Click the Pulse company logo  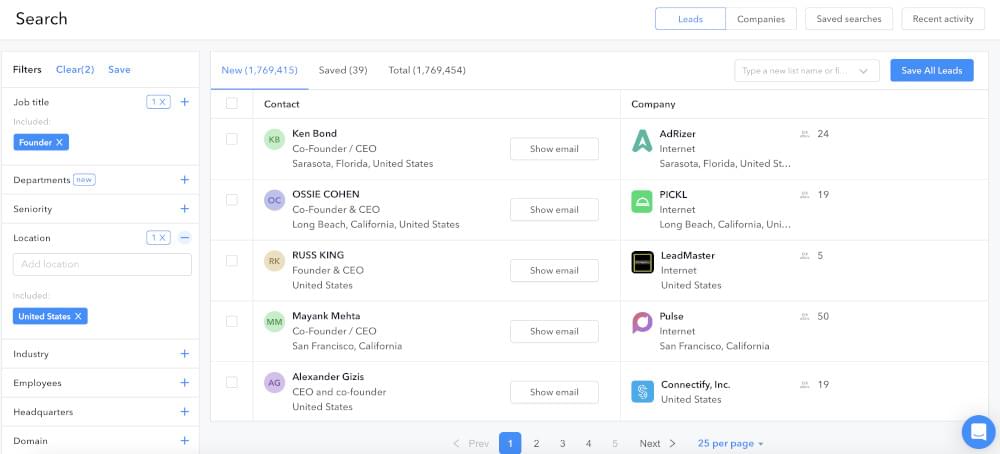[x=642, y=323]
